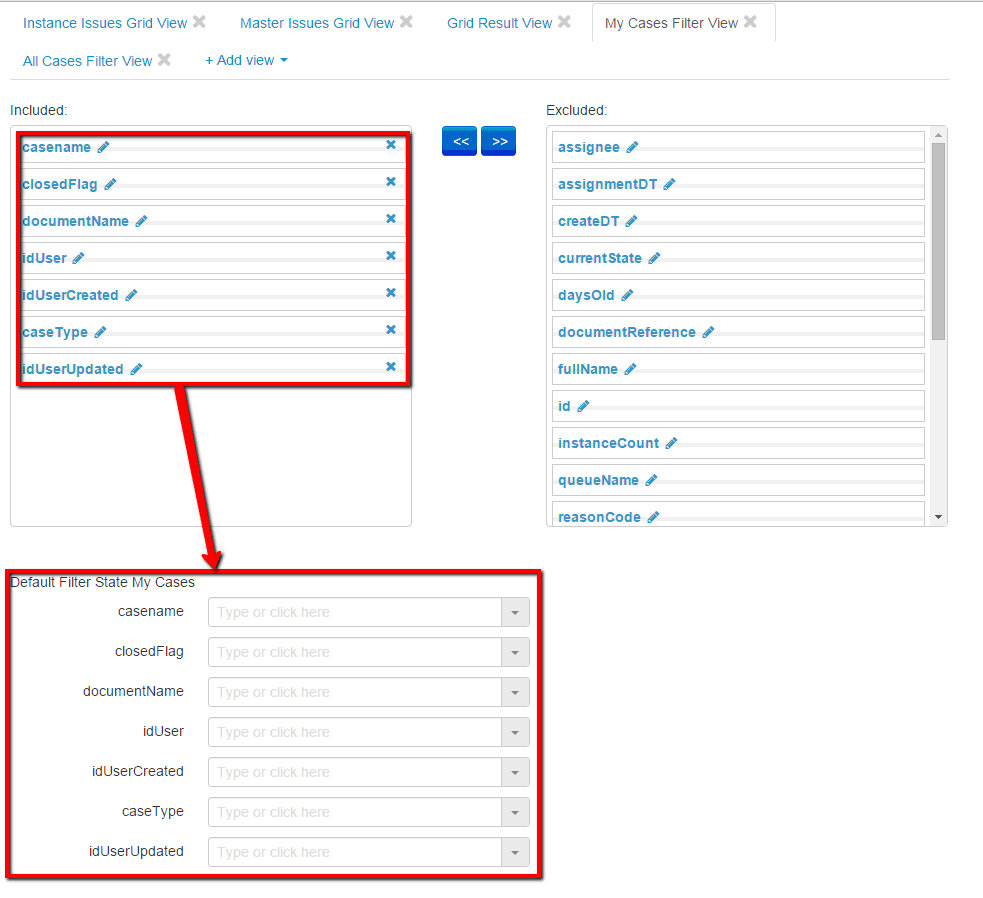Remove closedFlag using its X icon
Viewport: 983px width, 898px height.
click(x=391, y=182)
